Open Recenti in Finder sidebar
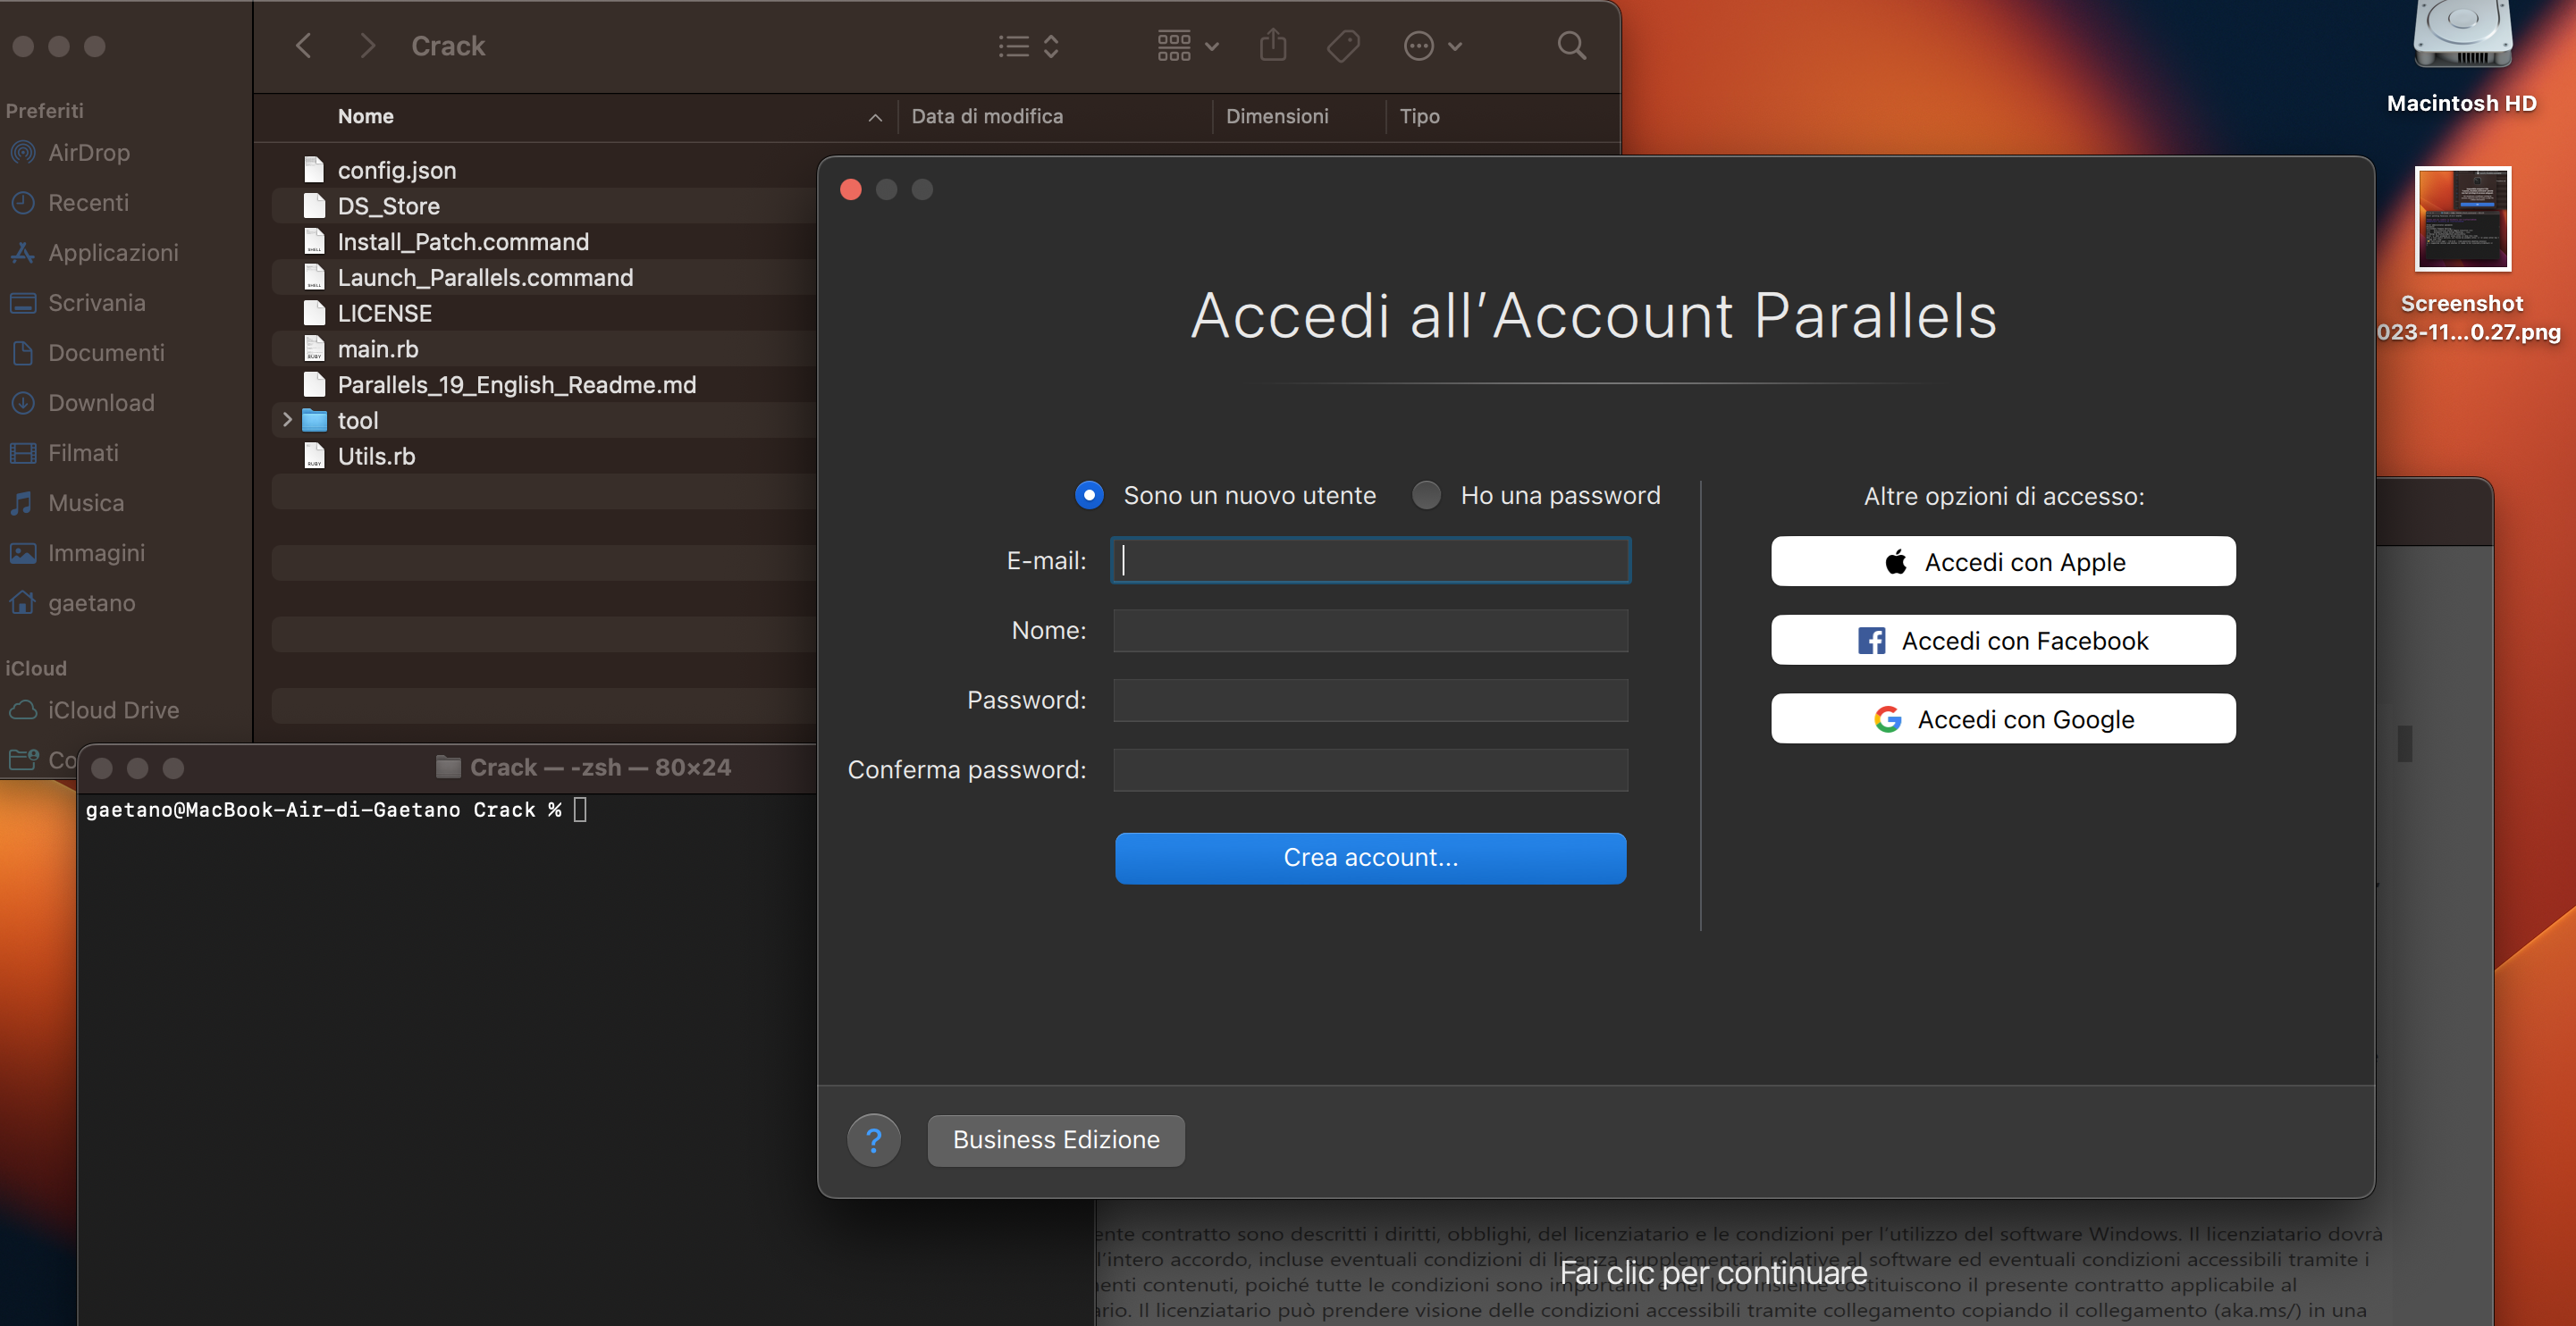 coord(88,203)
